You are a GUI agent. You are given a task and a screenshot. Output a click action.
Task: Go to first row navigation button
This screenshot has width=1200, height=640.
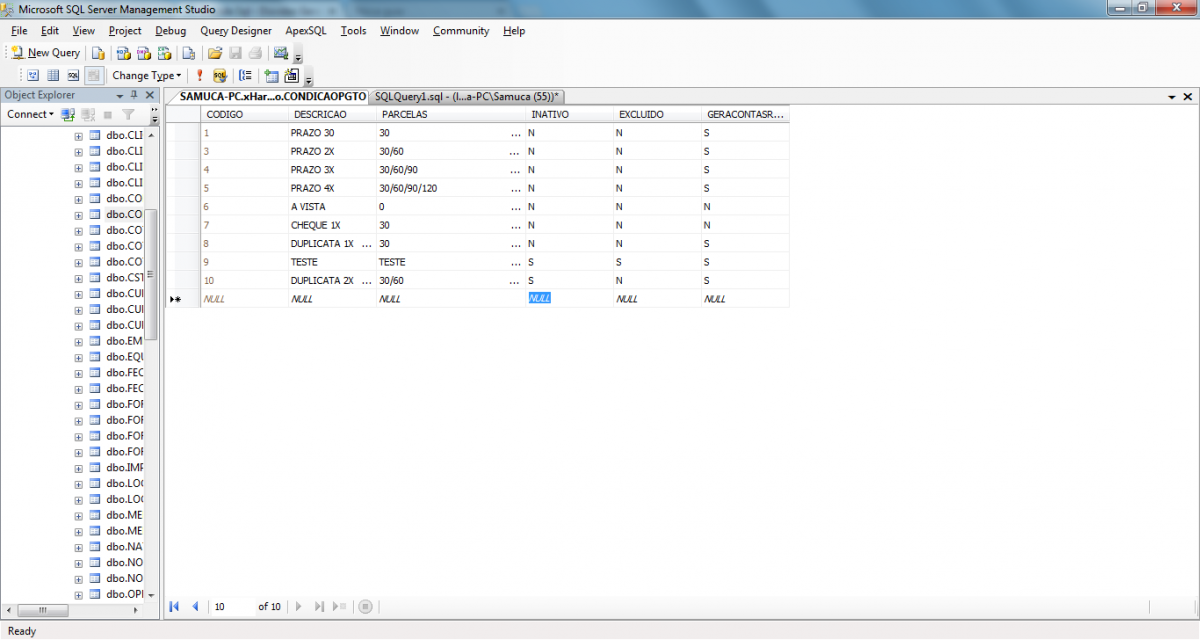click(175, 606)
